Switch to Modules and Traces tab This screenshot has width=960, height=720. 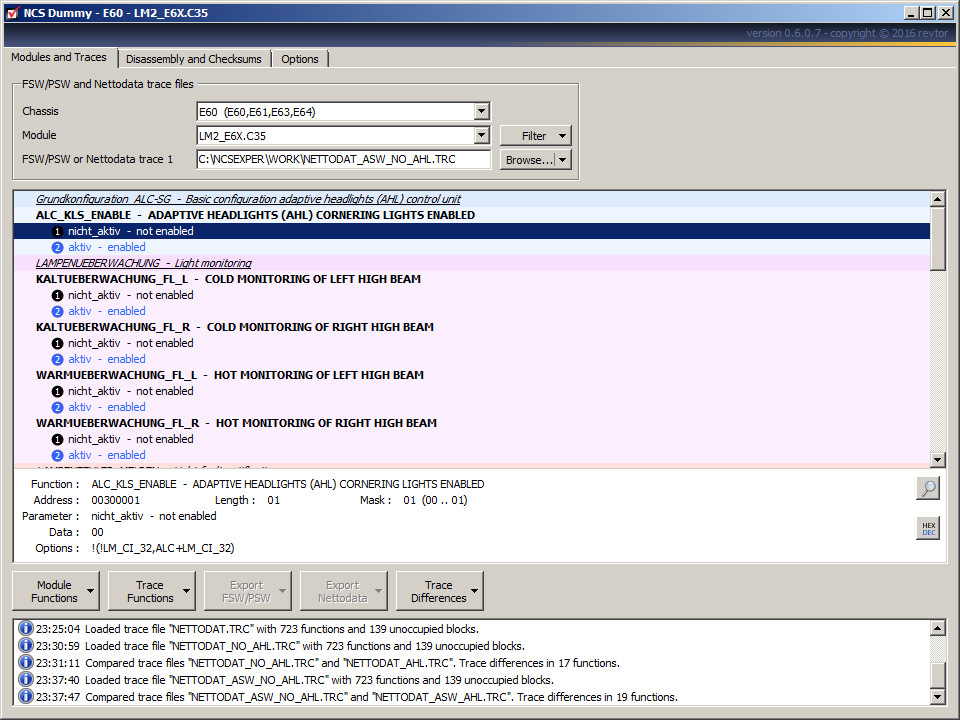coord(59,57)
